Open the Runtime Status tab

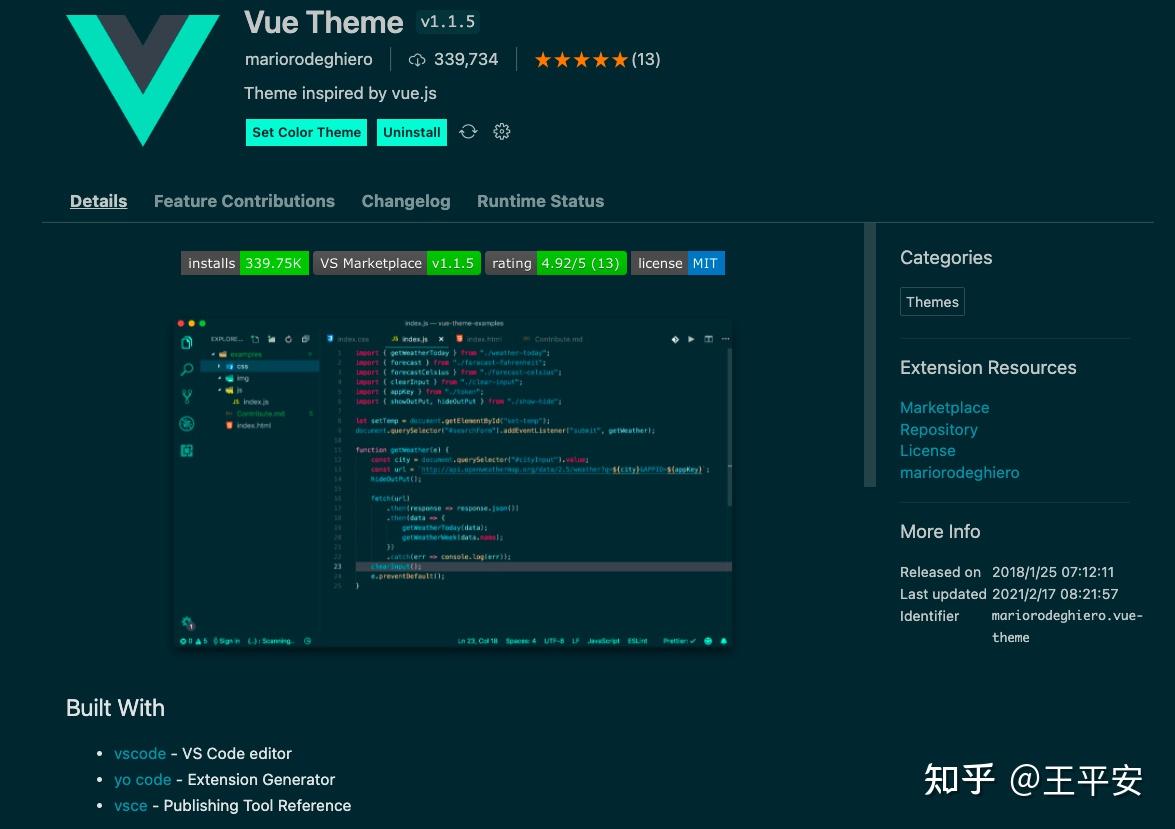[540, 201]
